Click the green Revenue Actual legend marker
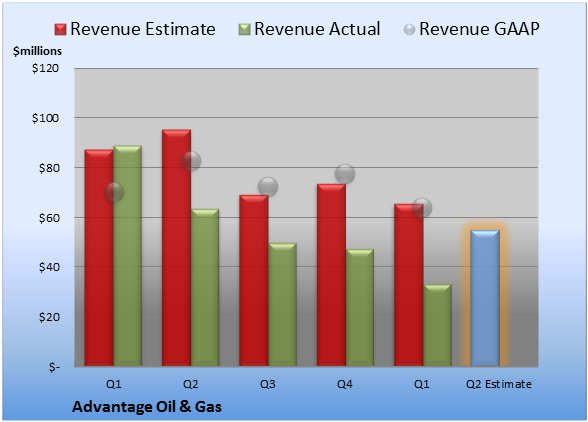 (244, 29)
